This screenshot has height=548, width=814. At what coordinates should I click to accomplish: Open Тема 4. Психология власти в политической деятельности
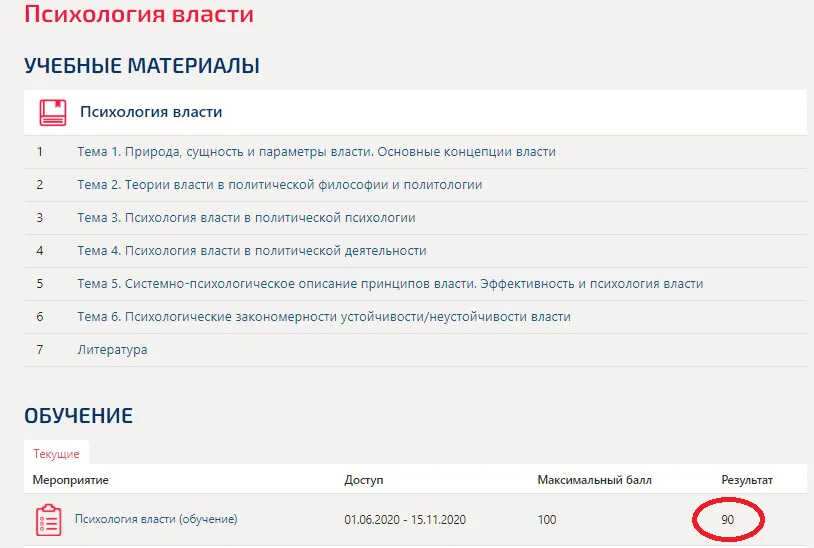(252, 251)
